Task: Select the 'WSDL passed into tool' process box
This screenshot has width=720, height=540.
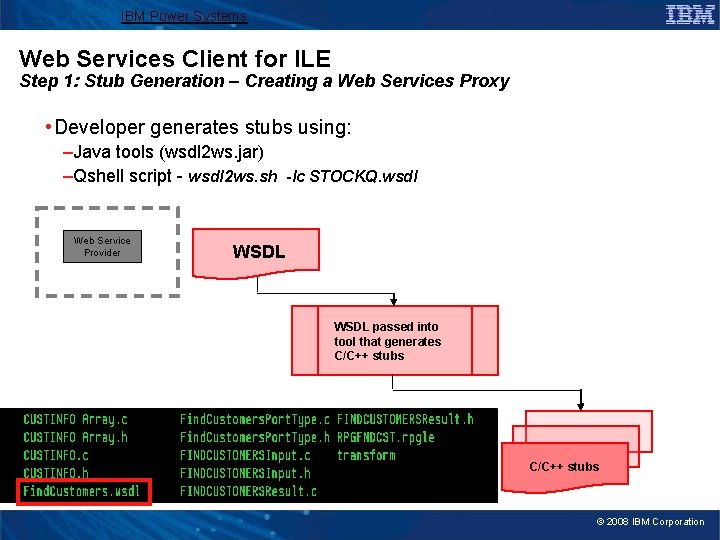Action: (x=395, y=341)
